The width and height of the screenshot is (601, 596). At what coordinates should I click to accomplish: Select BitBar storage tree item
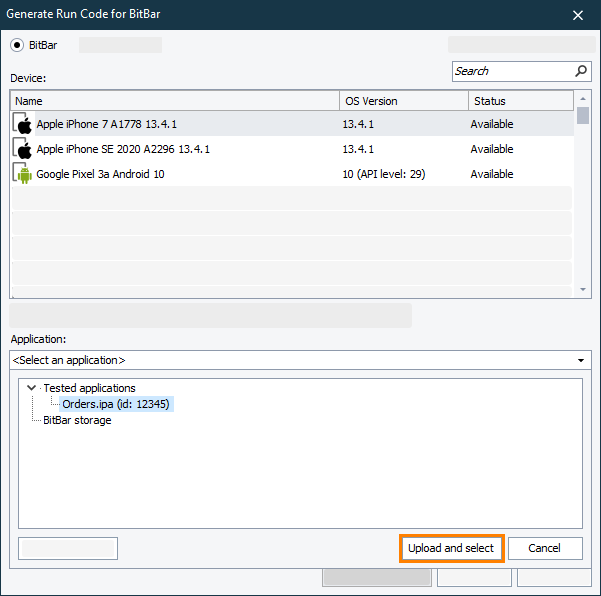pyautogui.click(x=77, y=420)
